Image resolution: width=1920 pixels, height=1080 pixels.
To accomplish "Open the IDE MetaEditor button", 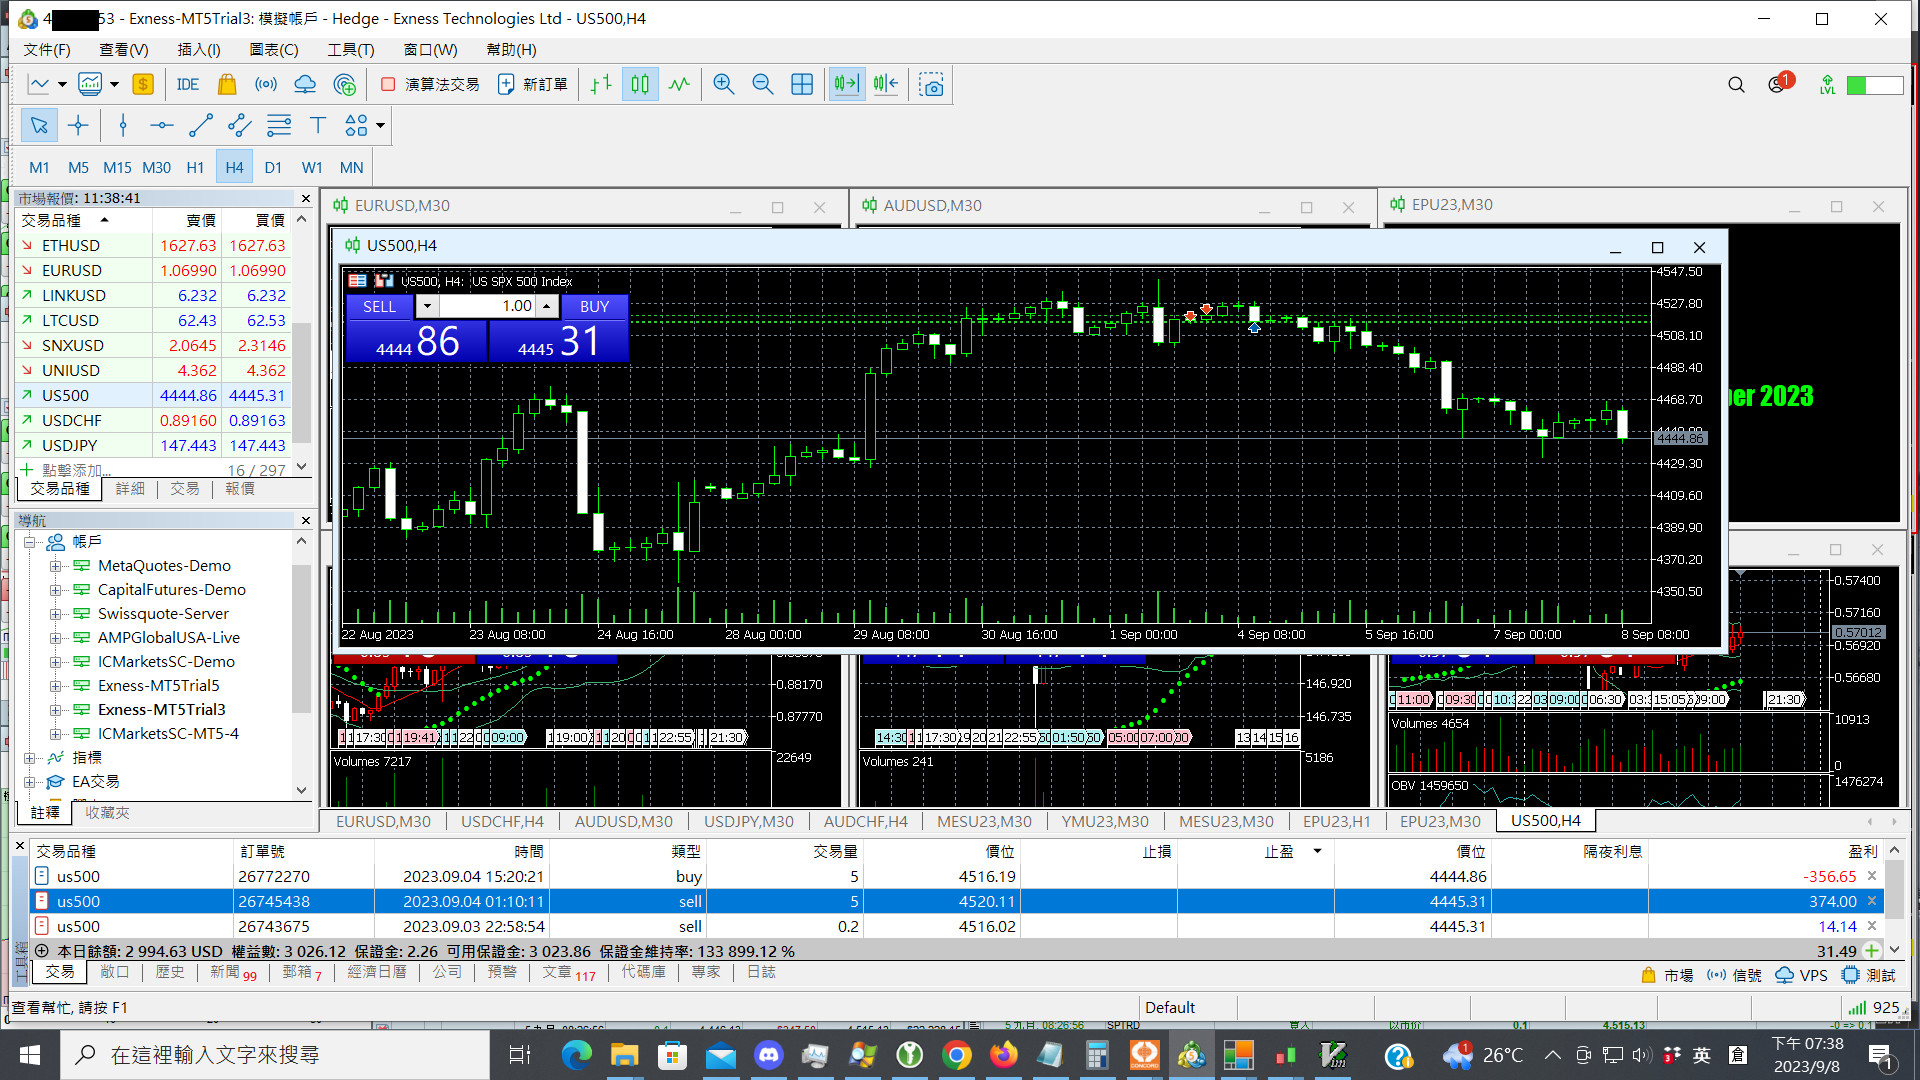I will click(187, 85).
